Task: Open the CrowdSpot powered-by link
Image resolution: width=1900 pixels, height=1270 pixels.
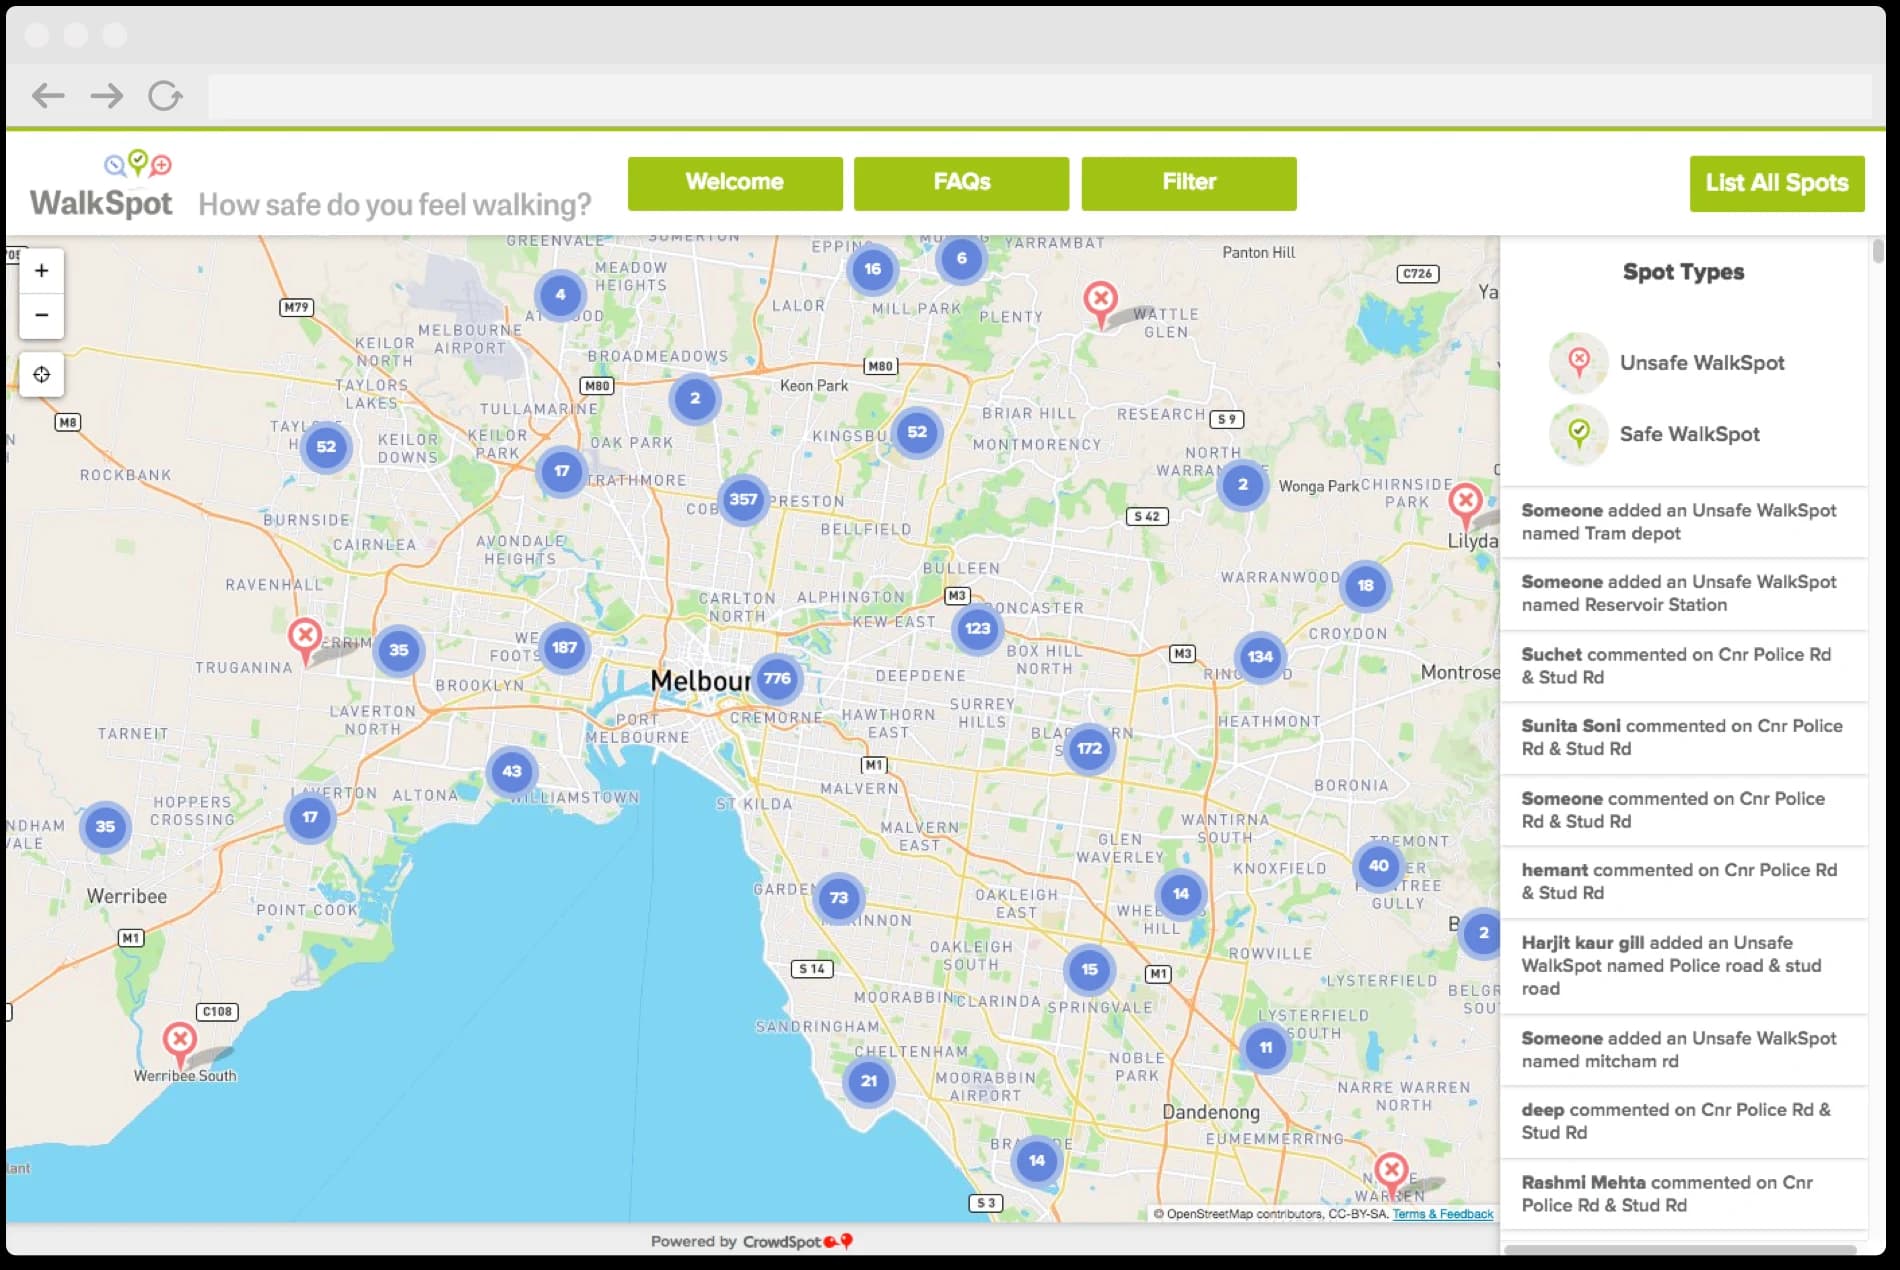Action: point(797,1242)
